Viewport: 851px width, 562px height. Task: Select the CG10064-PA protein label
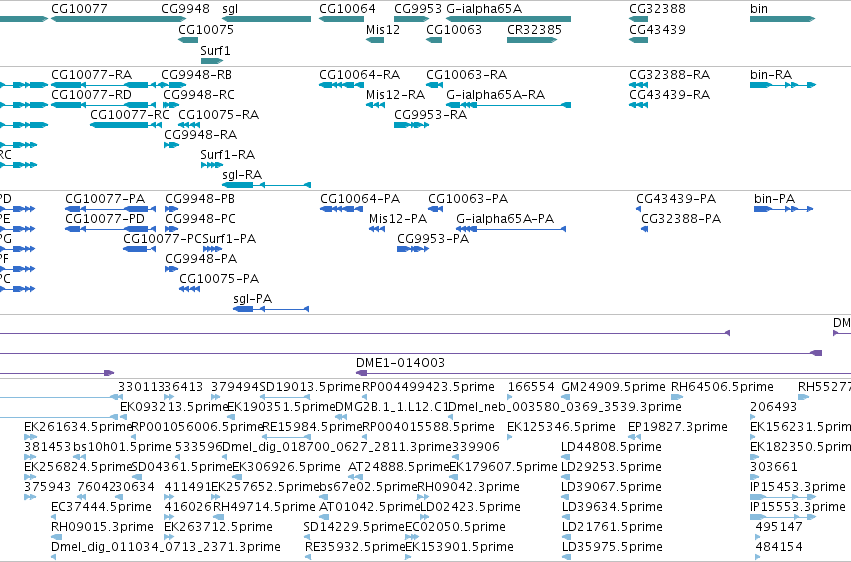[360, 199]
